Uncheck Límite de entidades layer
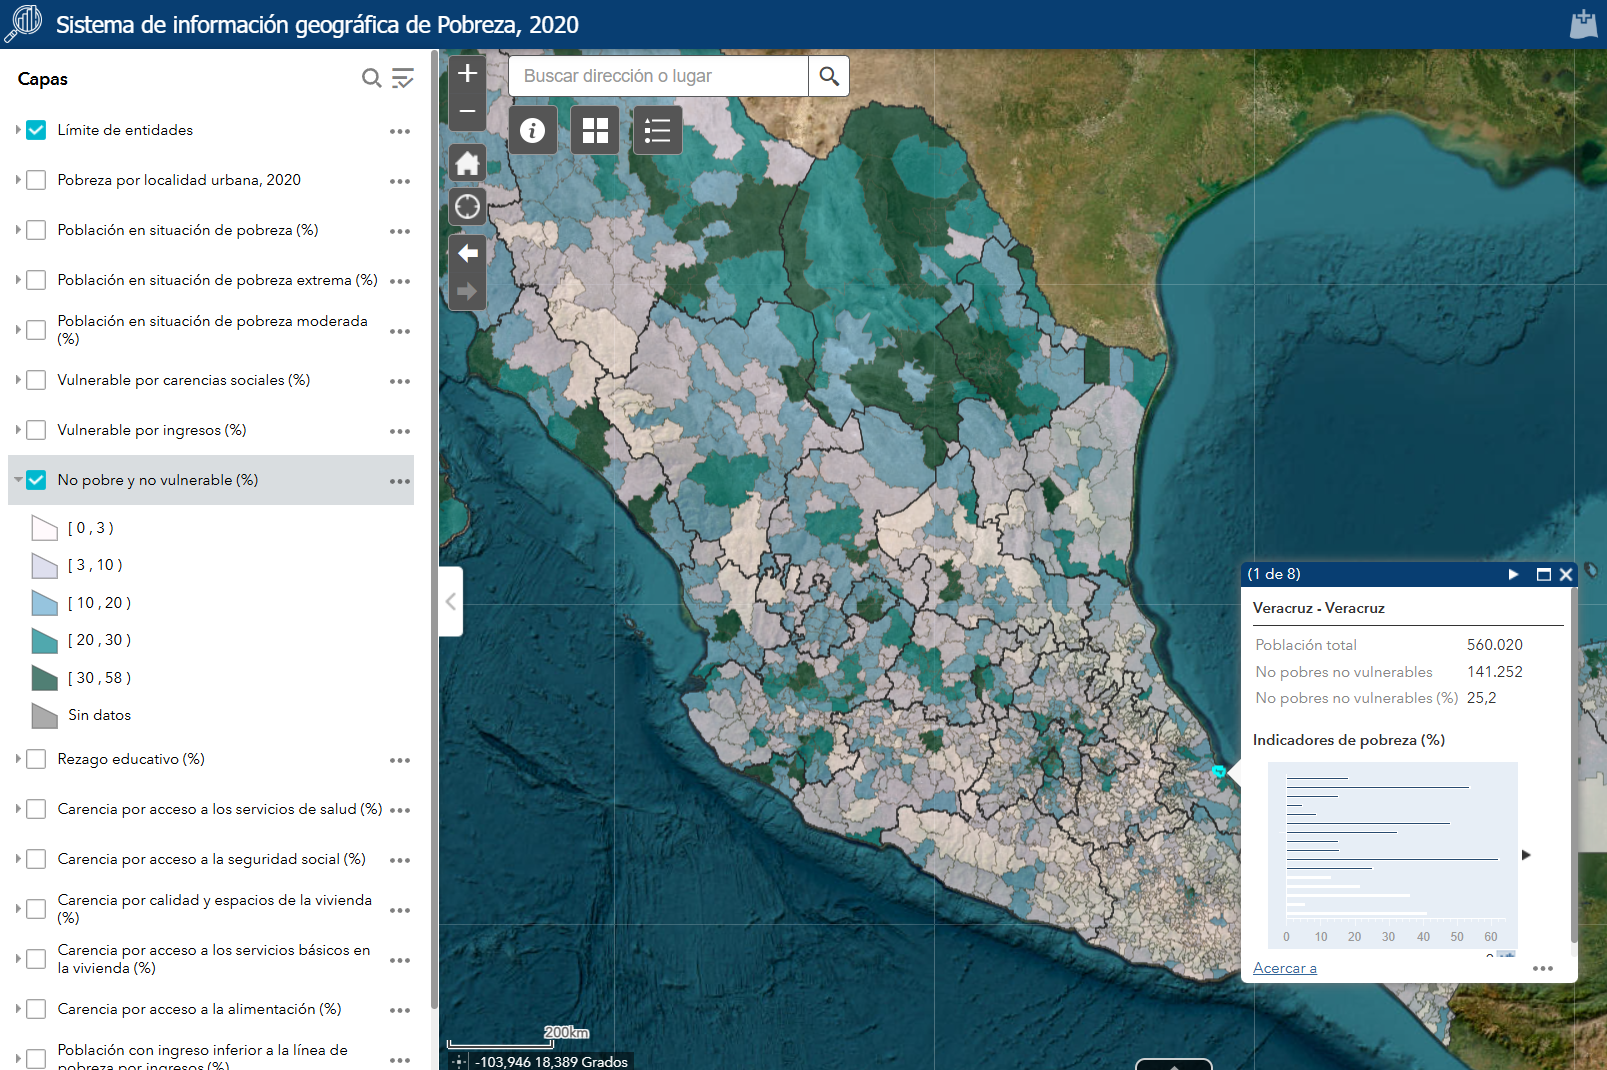This screenshot has width=1607, height=1070. coord(36,130)
